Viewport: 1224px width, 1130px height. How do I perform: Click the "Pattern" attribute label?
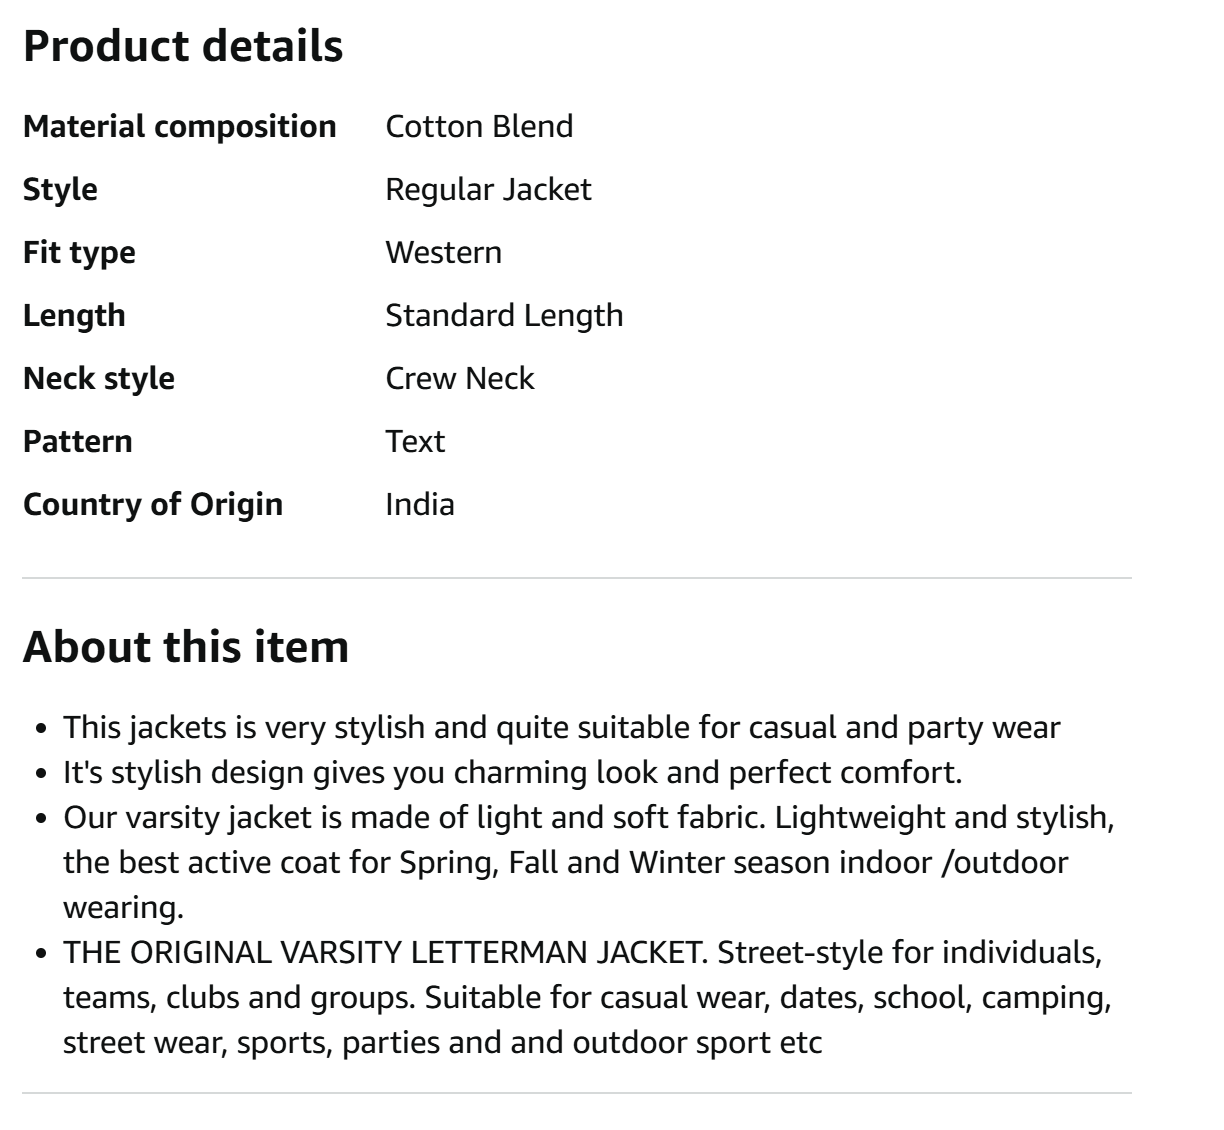pyautogui.click(x=78, y=442)
